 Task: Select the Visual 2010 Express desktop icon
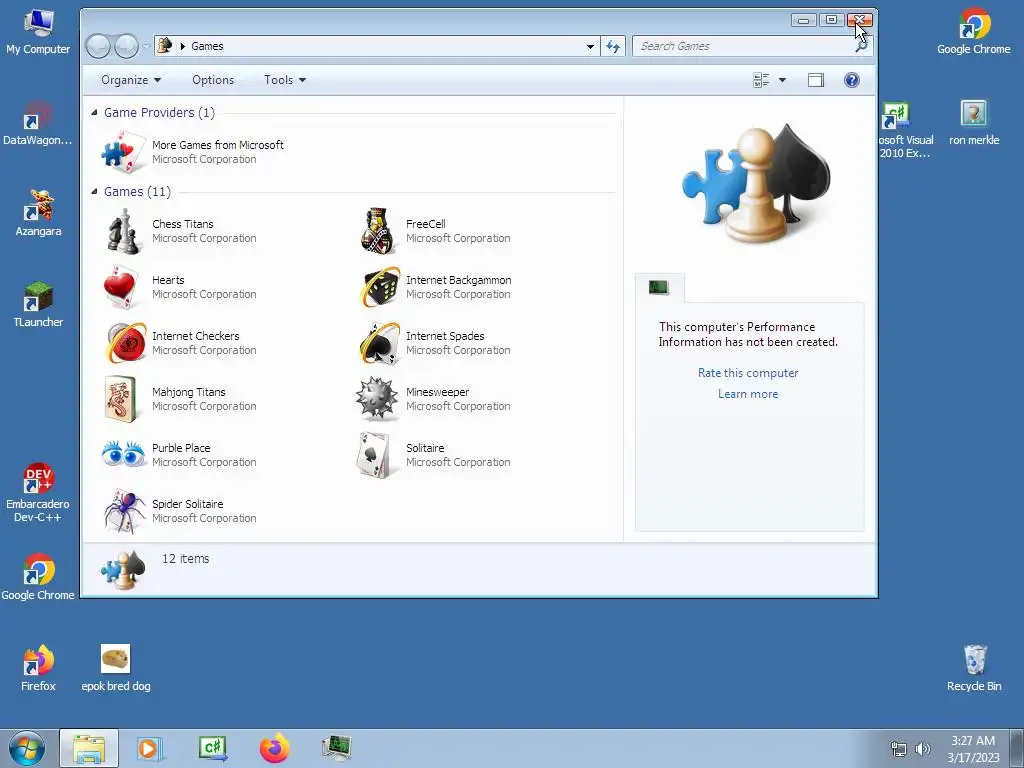(905, 129)
